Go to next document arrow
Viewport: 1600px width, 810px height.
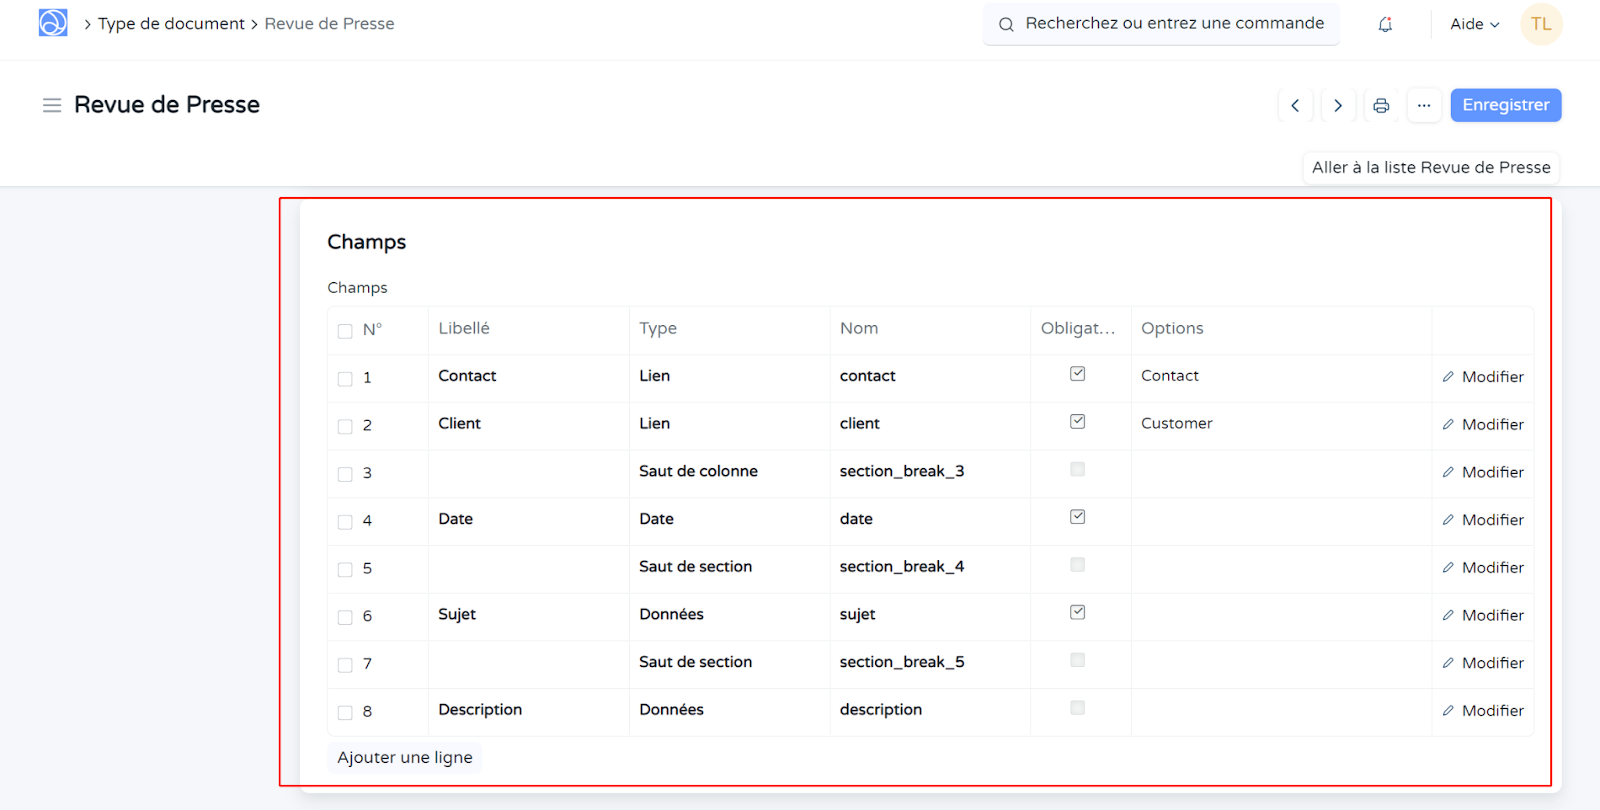pyautogui.click(x=1338, y=105)
